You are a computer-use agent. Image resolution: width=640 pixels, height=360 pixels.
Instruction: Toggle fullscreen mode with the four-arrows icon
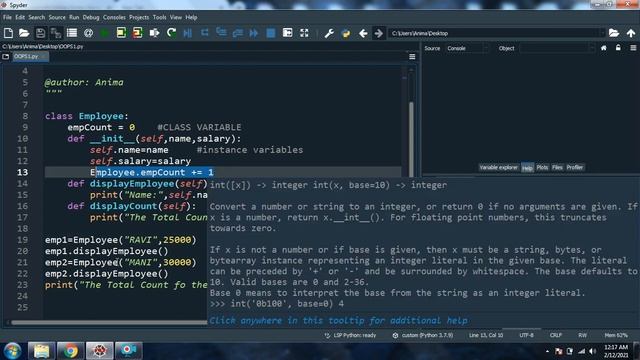[304, 33]
